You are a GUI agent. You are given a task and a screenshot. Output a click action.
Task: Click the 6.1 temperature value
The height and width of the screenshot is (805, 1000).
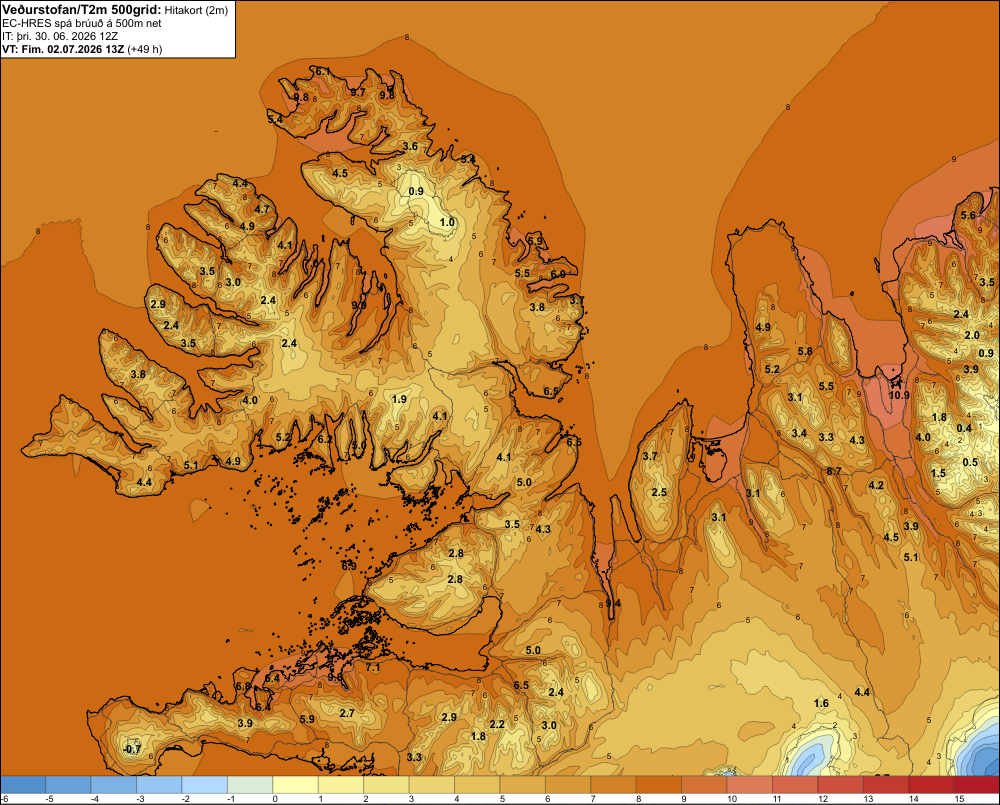[323, 71]
